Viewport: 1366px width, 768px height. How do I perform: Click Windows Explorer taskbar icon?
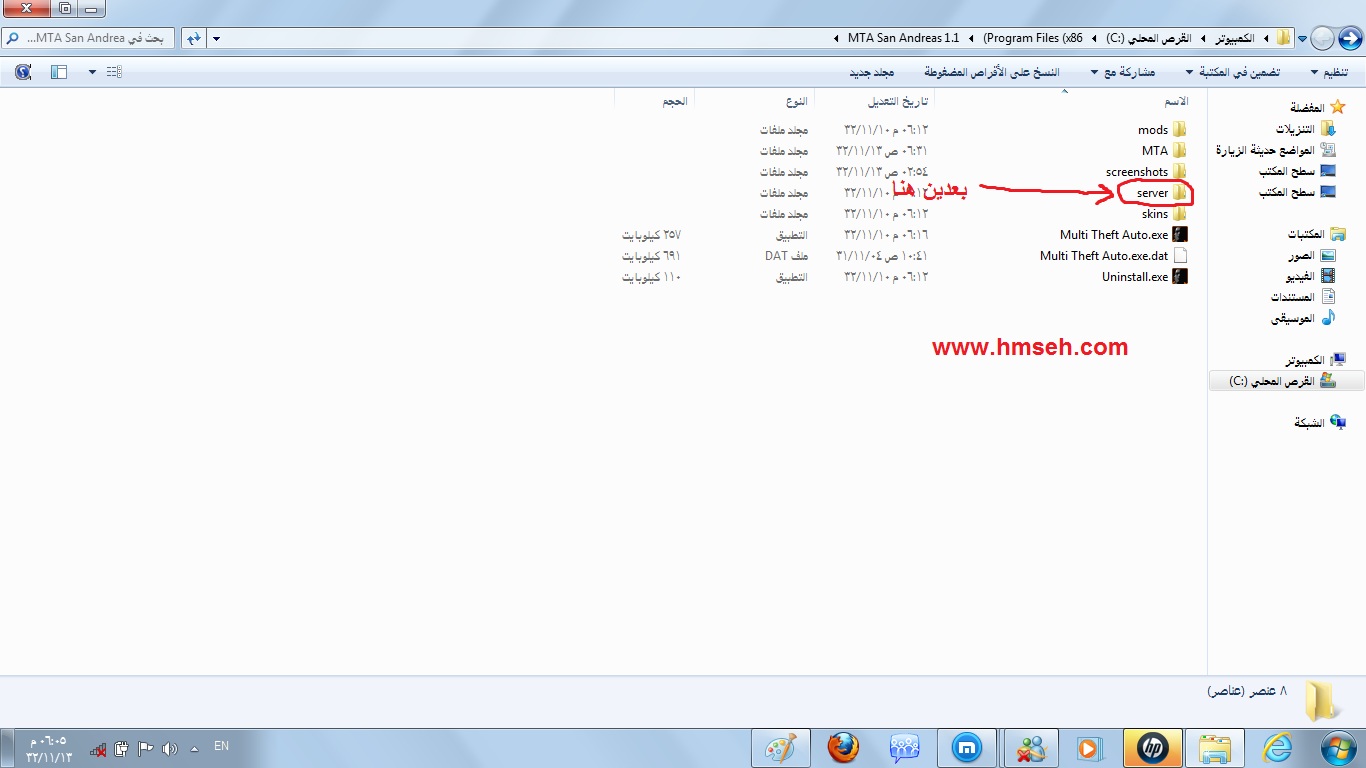[1215, 748]
